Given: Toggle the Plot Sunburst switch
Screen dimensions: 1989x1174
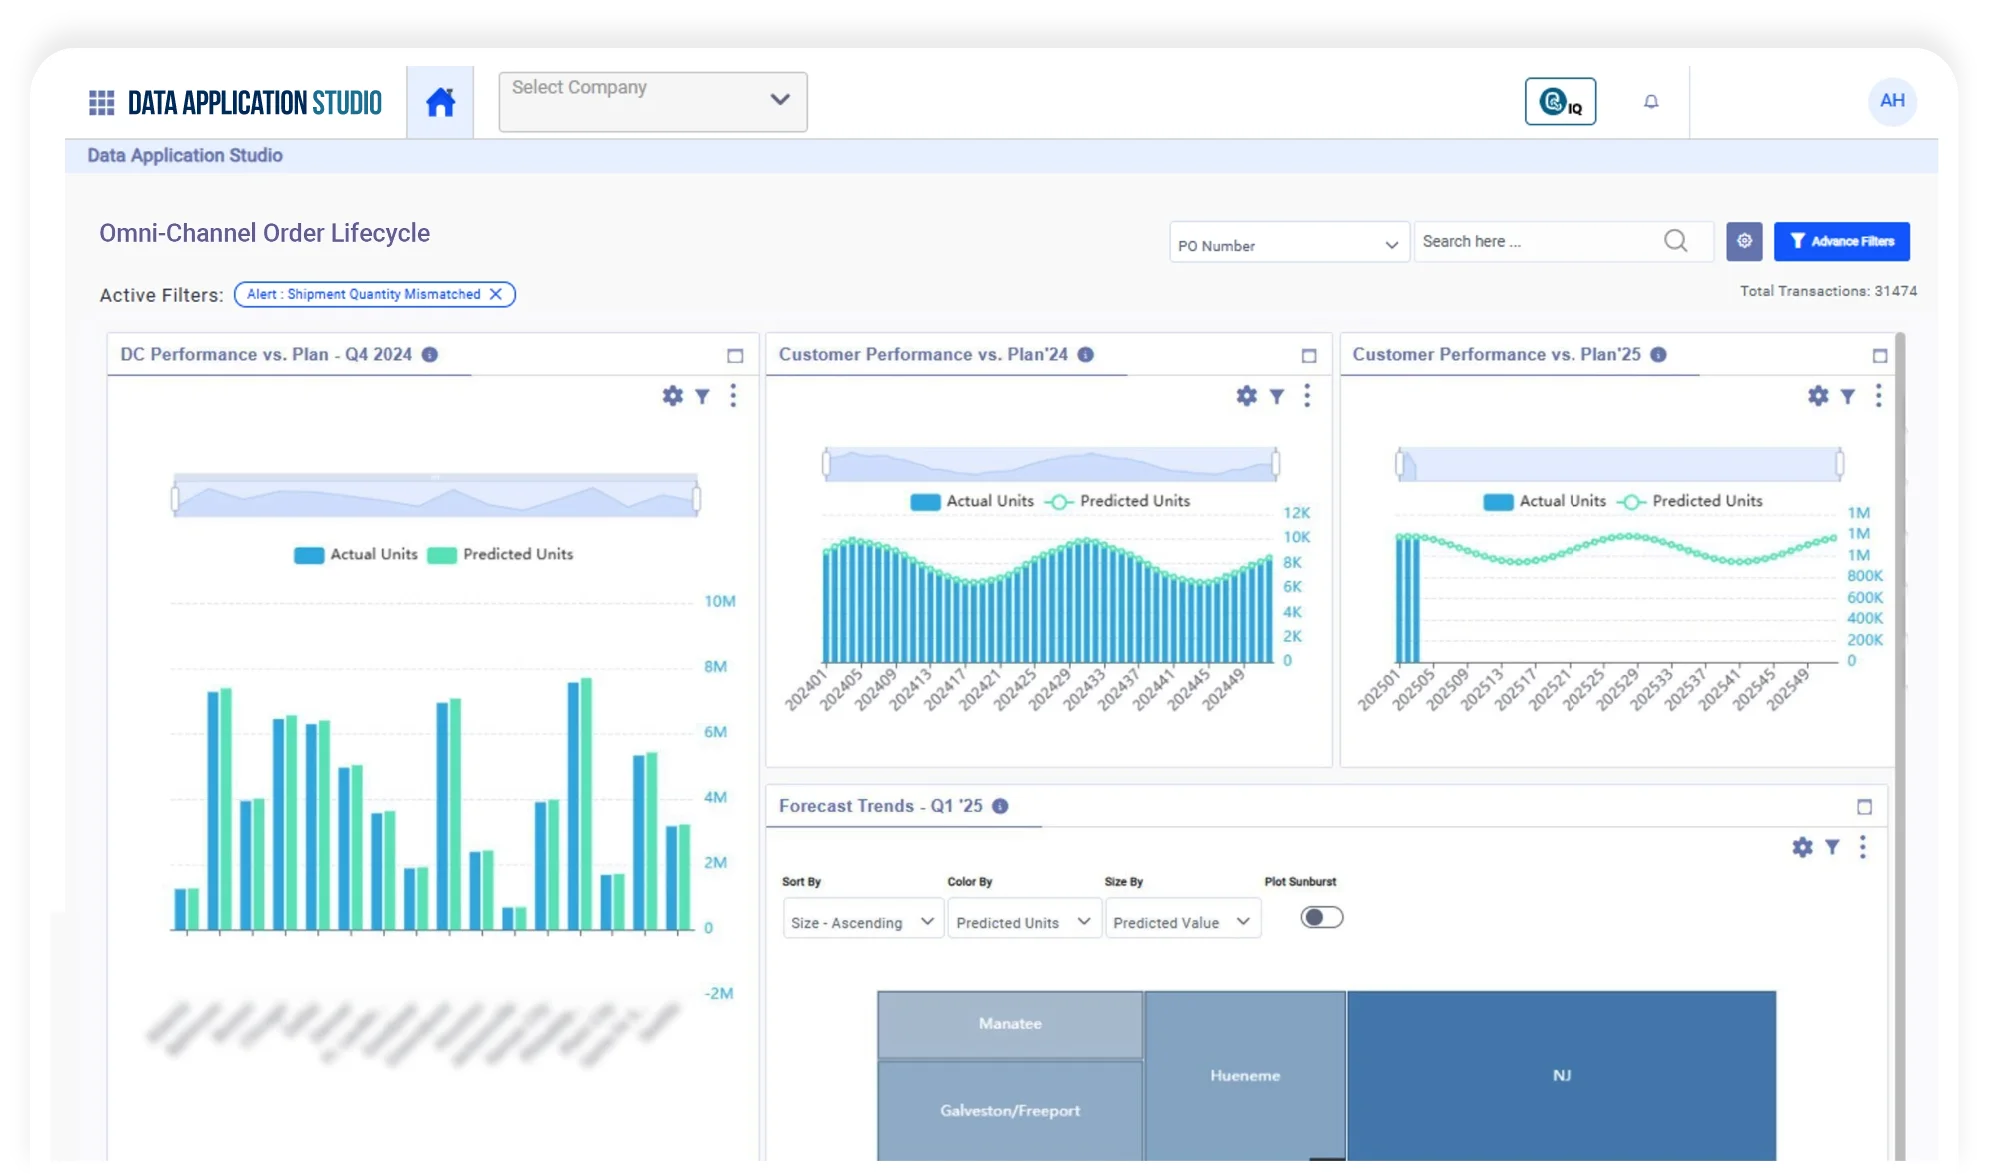Looking at the screenshot, I should coord(1321,917).
